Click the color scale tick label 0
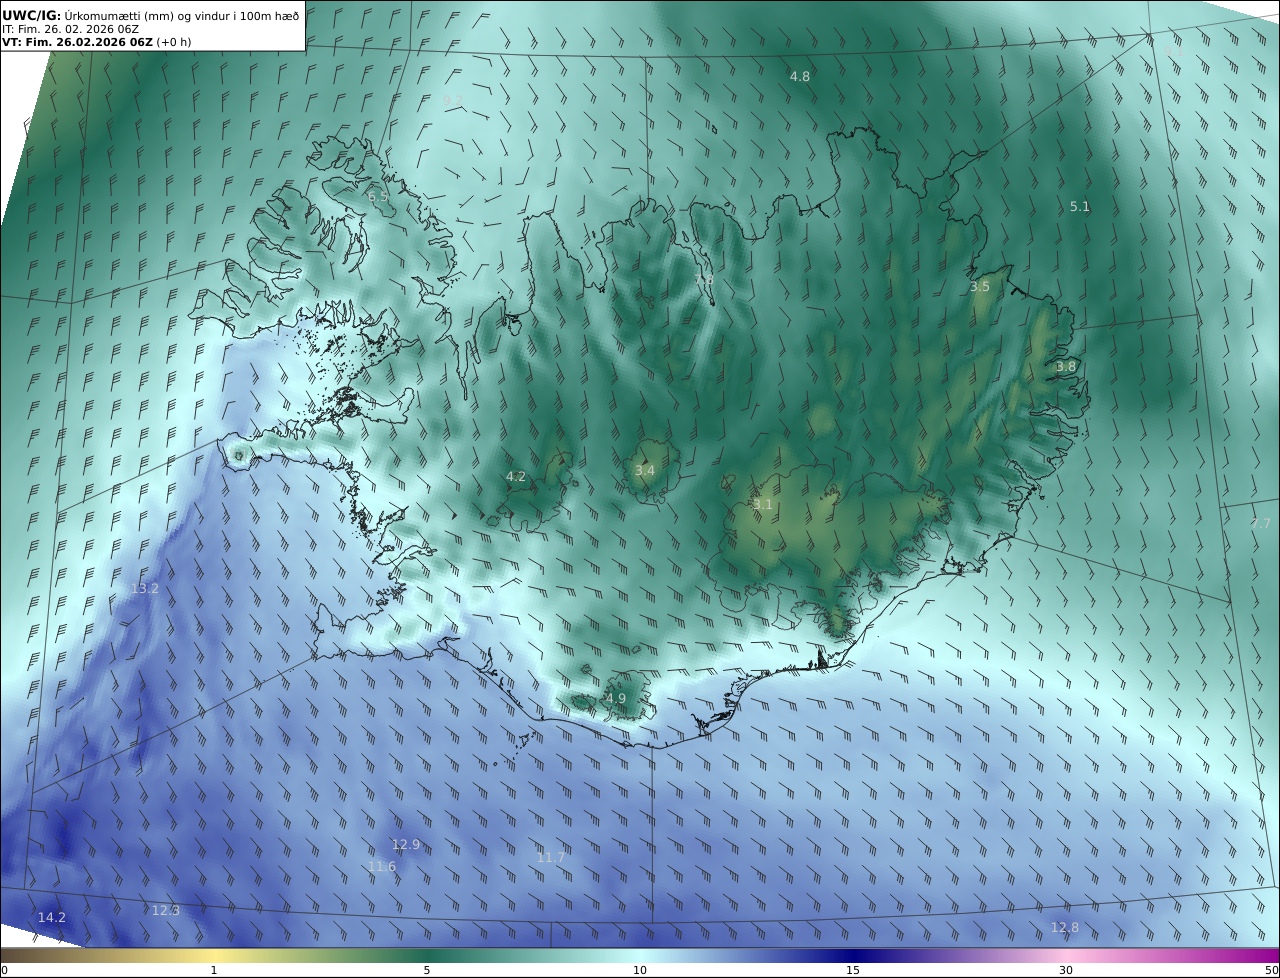 4,970
